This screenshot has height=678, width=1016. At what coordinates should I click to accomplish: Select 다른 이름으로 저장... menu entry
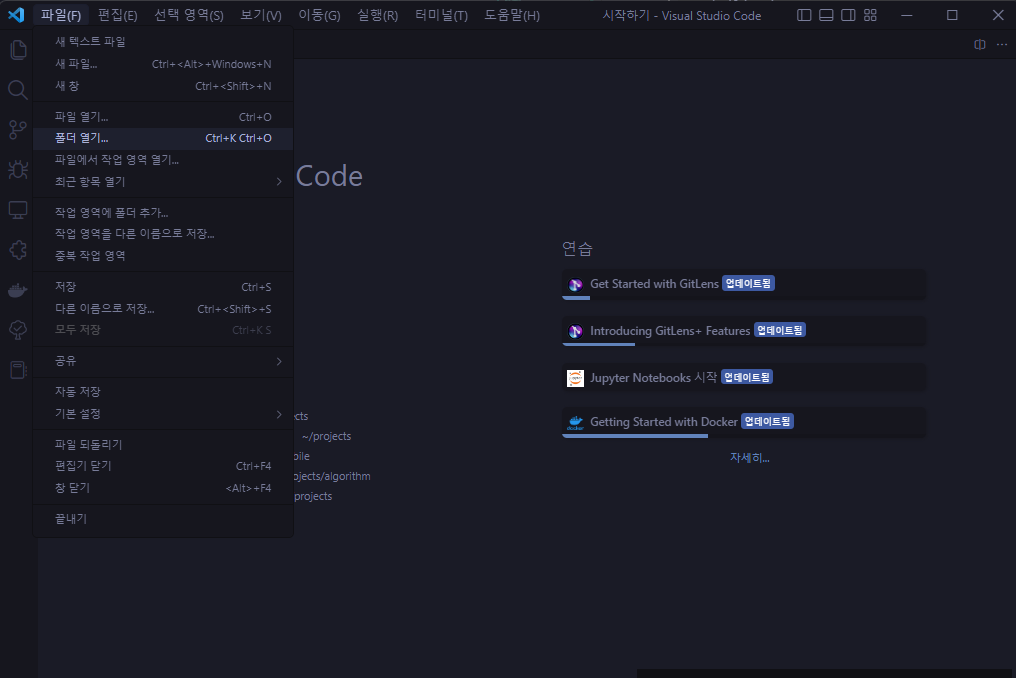163,309
